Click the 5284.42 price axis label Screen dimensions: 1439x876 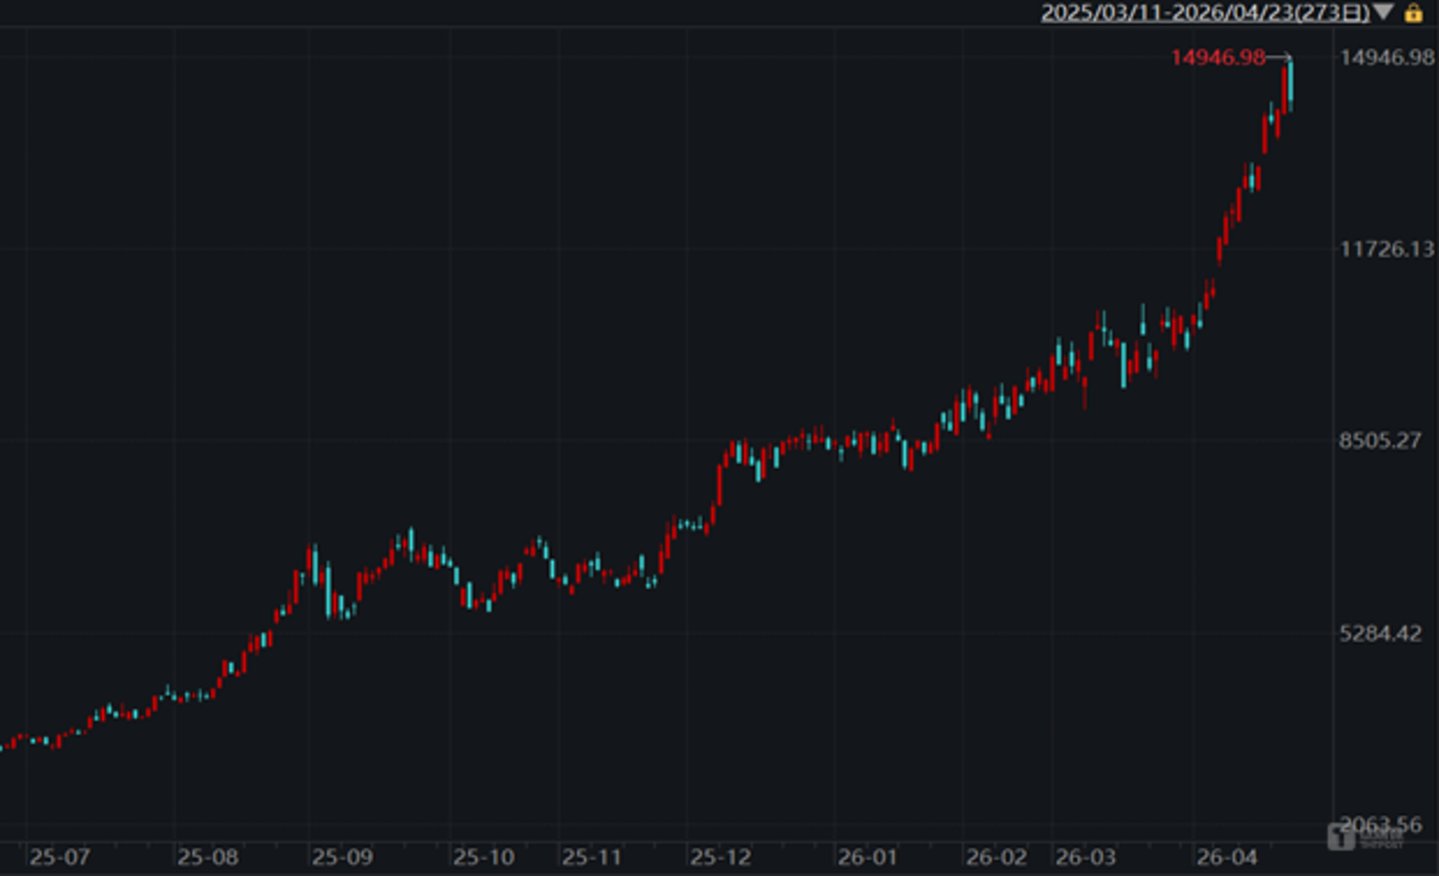coord(1380,633)
